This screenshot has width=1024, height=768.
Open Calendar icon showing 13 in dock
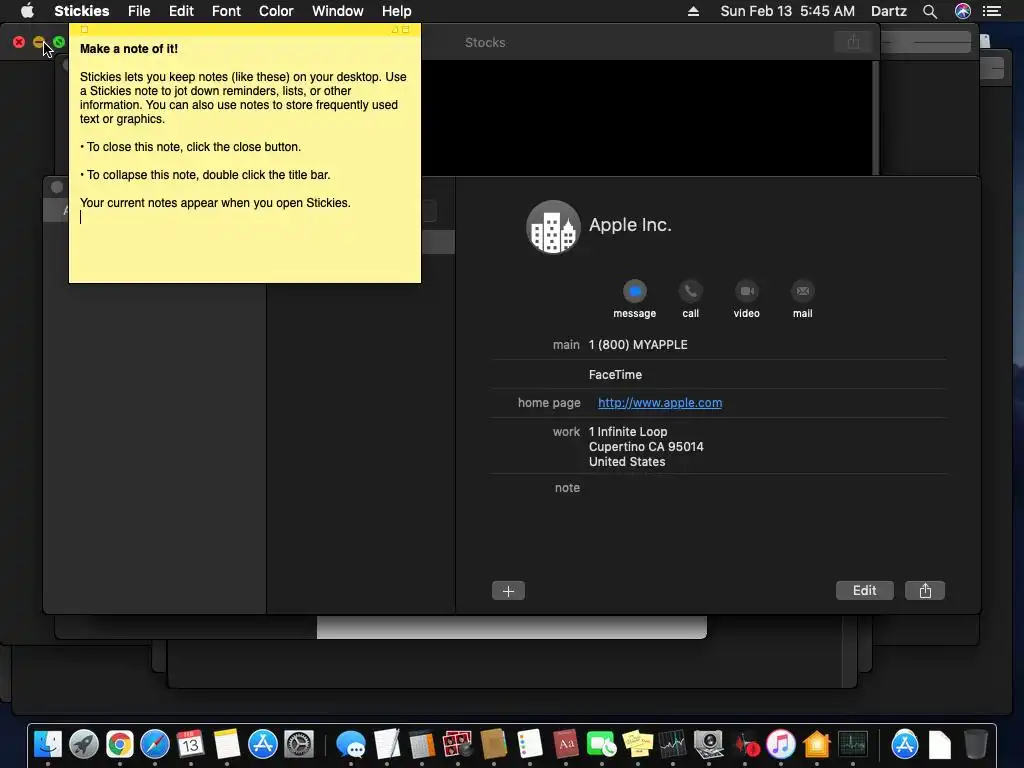coord(190,744)
